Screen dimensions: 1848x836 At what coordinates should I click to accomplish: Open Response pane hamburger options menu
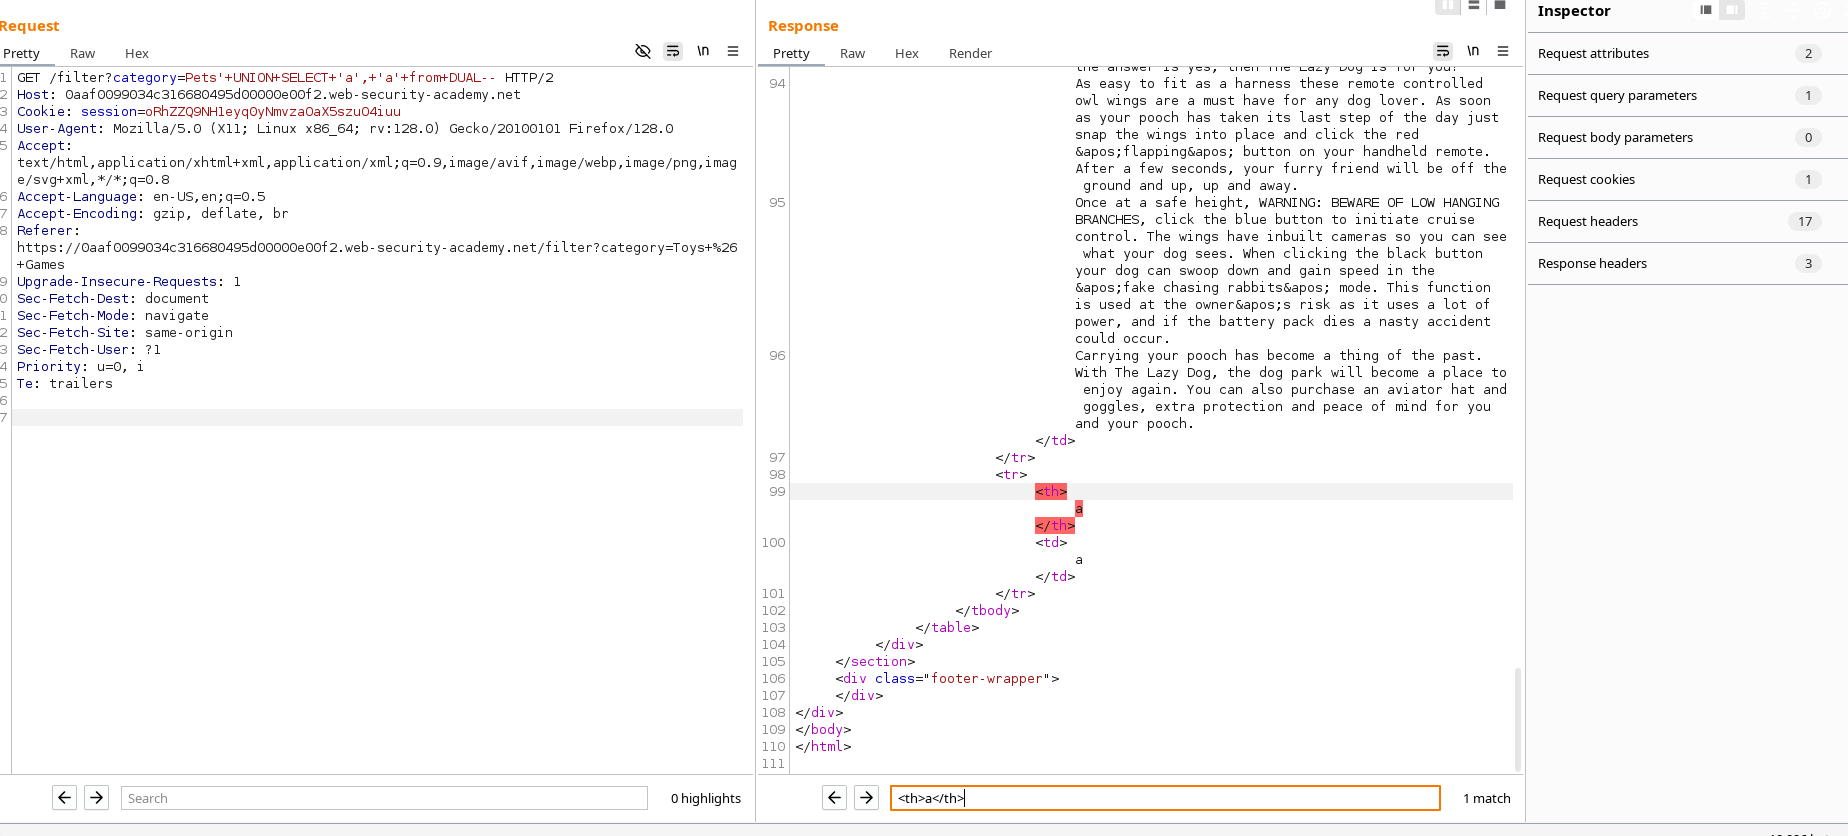[1503, 51]
